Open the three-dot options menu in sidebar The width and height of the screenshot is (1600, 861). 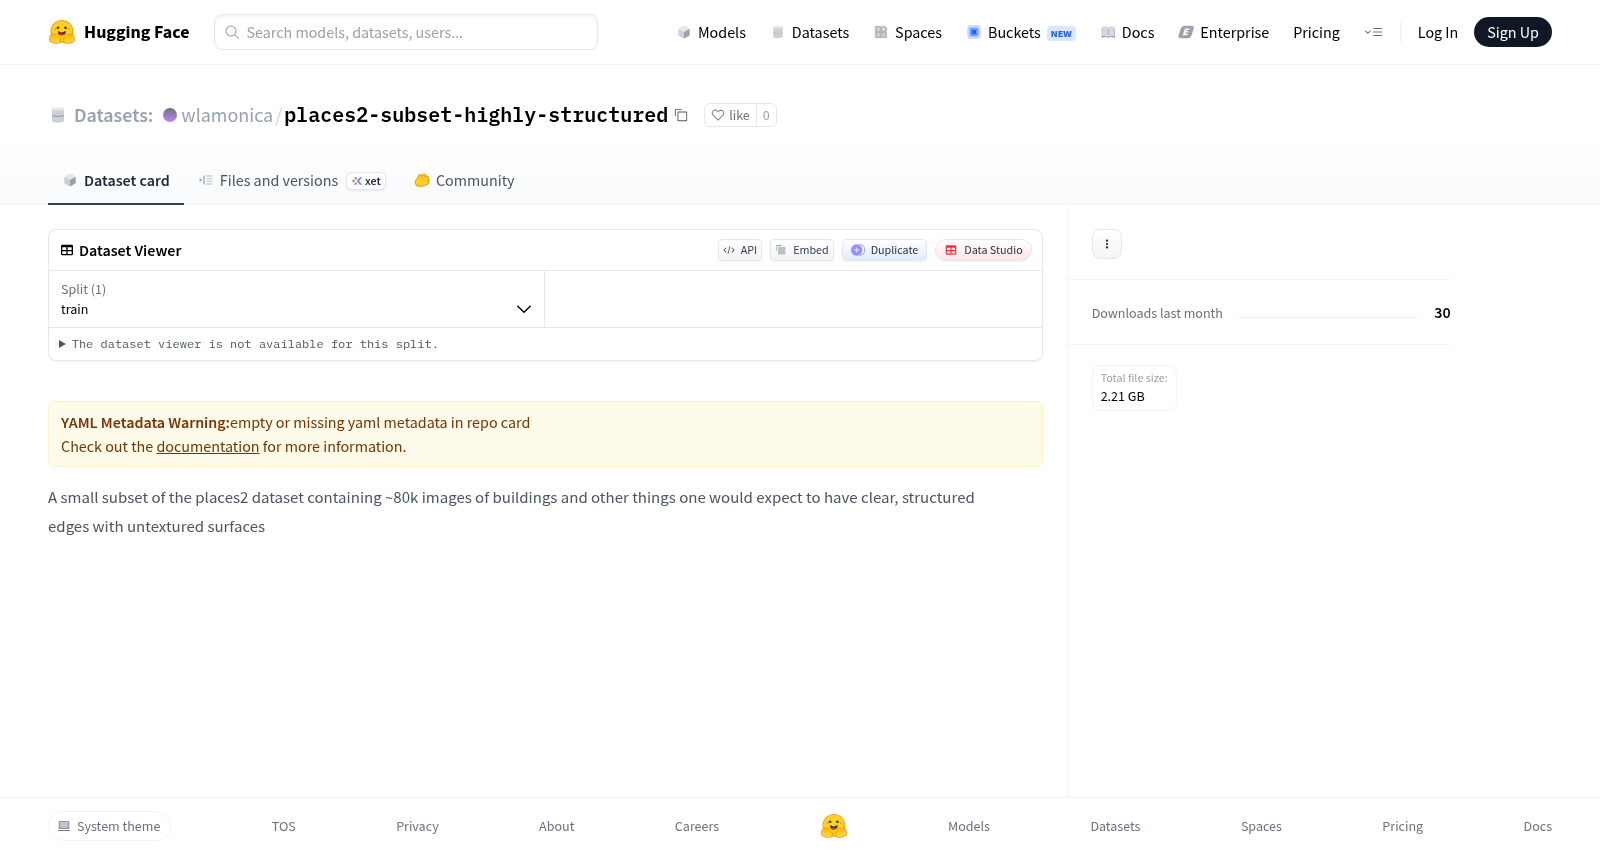click(1107, 244)
